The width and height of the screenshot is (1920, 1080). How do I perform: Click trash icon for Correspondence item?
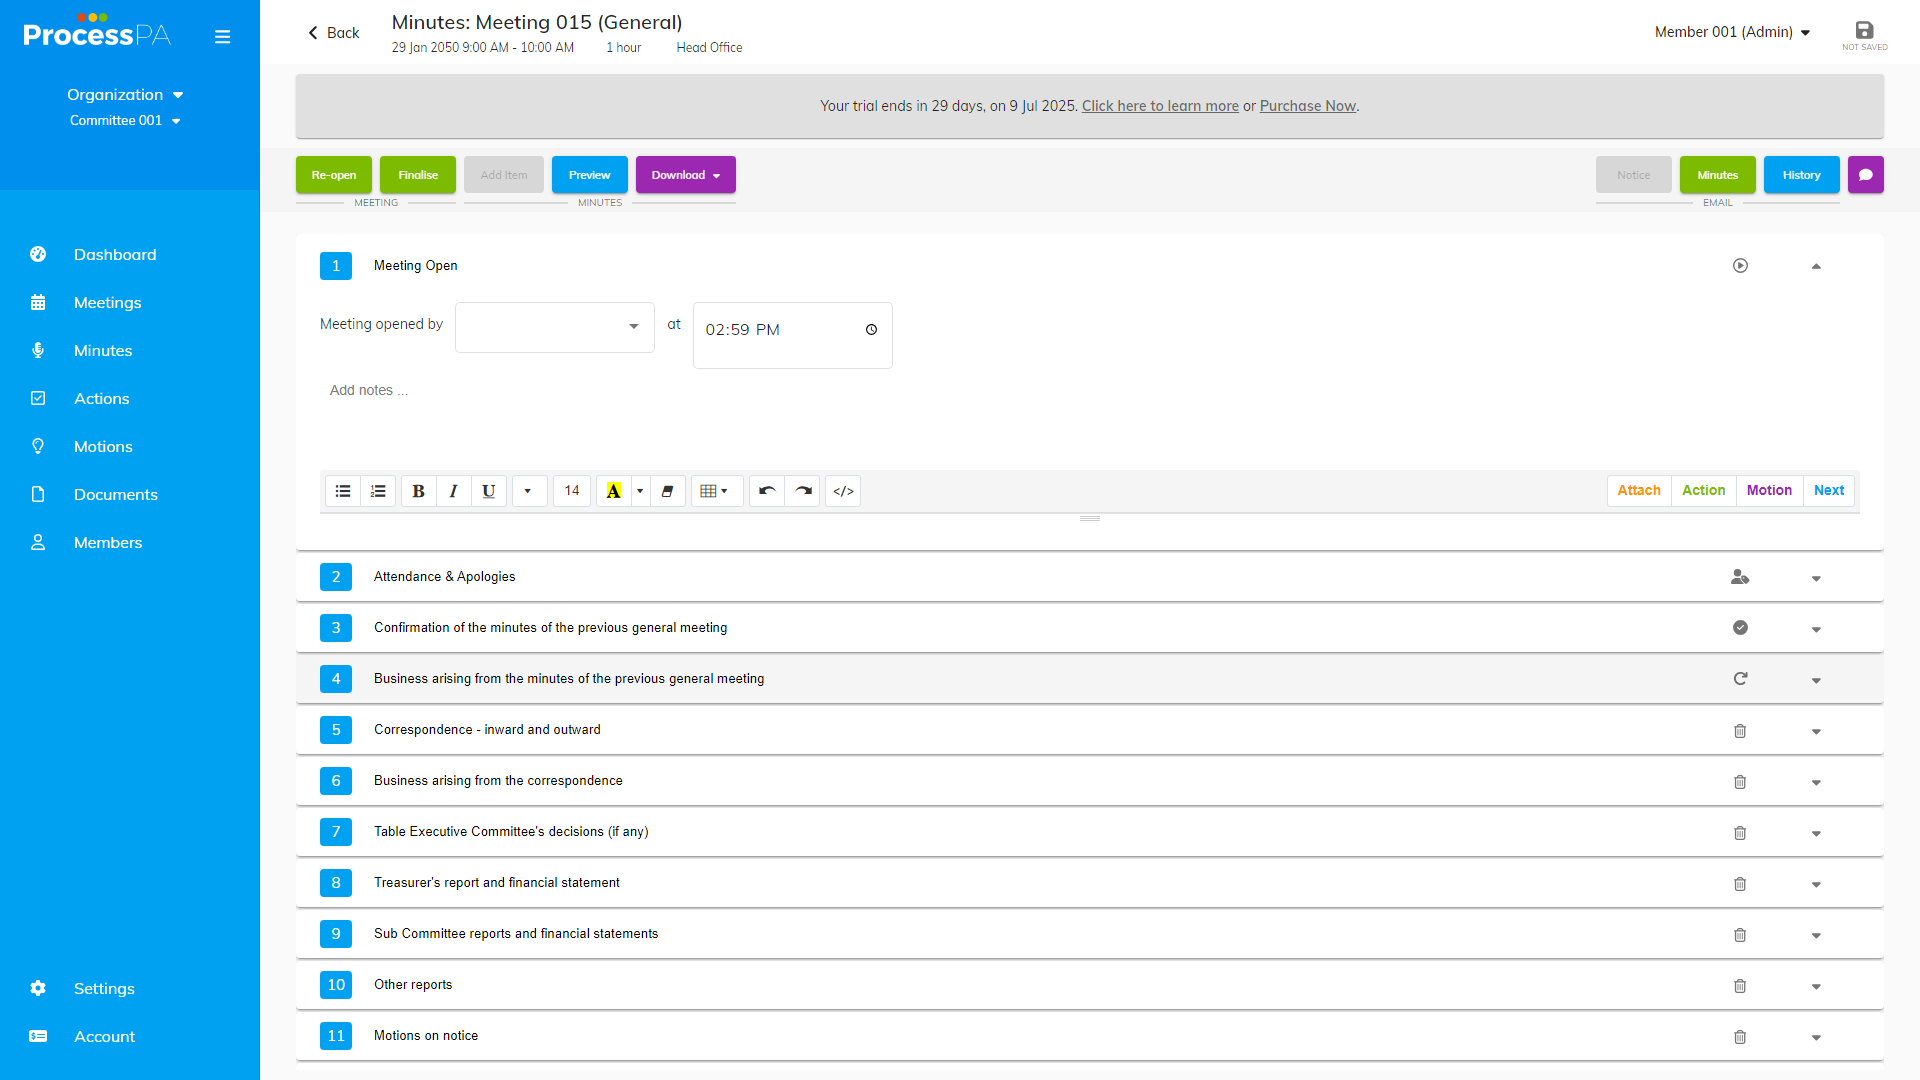click(1740, 731)
